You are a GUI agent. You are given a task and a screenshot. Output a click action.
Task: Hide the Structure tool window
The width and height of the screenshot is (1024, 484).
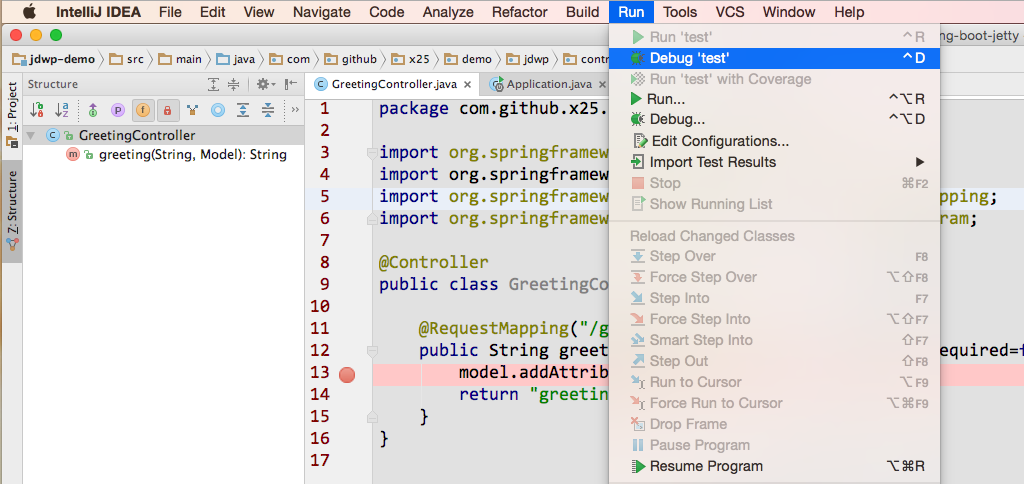tap(291, 84)
